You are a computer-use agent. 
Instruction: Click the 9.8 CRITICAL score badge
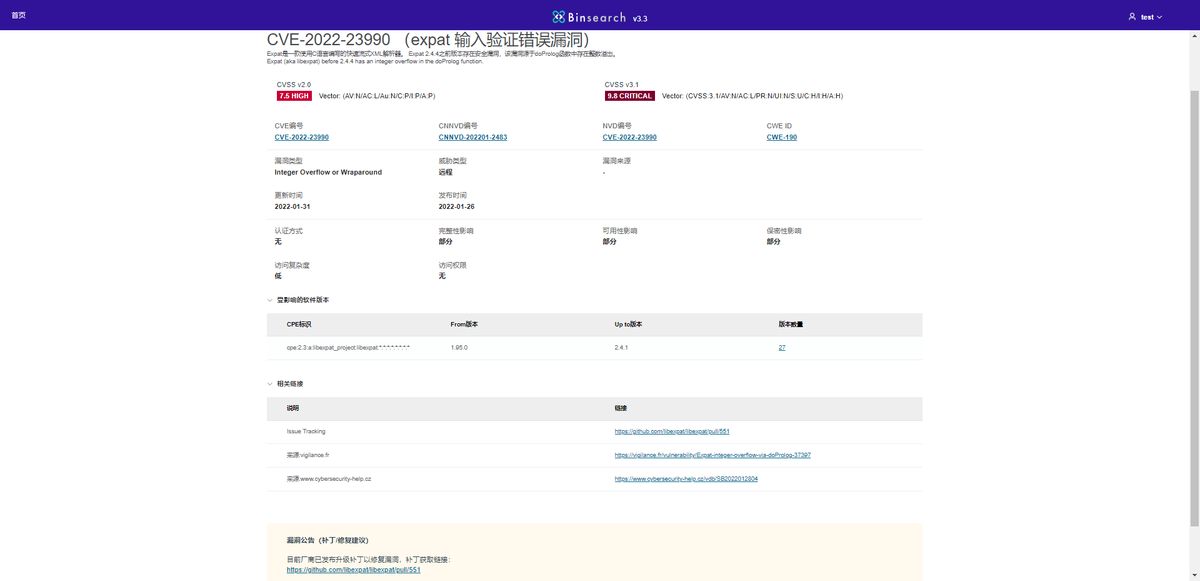pyautogui.click(x=630, y=96)
